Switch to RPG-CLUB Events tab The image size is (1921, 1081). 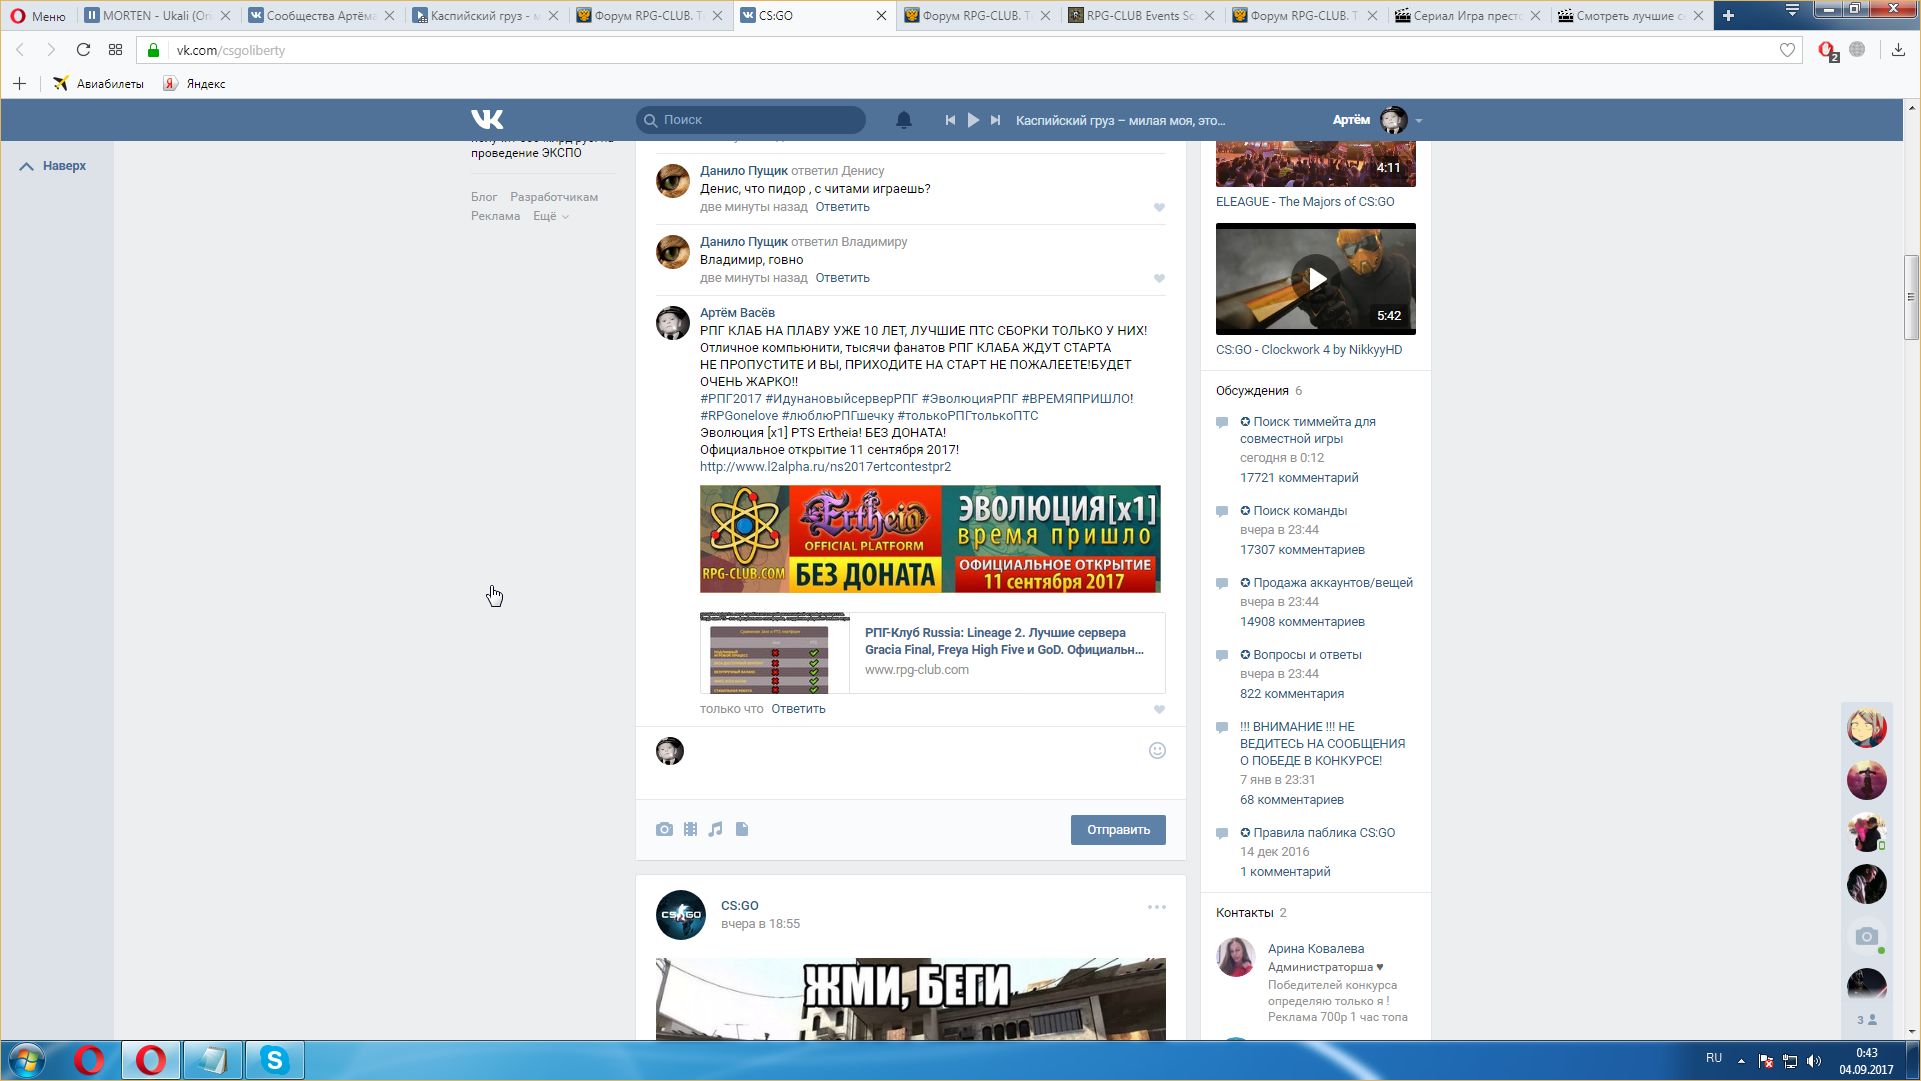click(x=1141, y=16)
